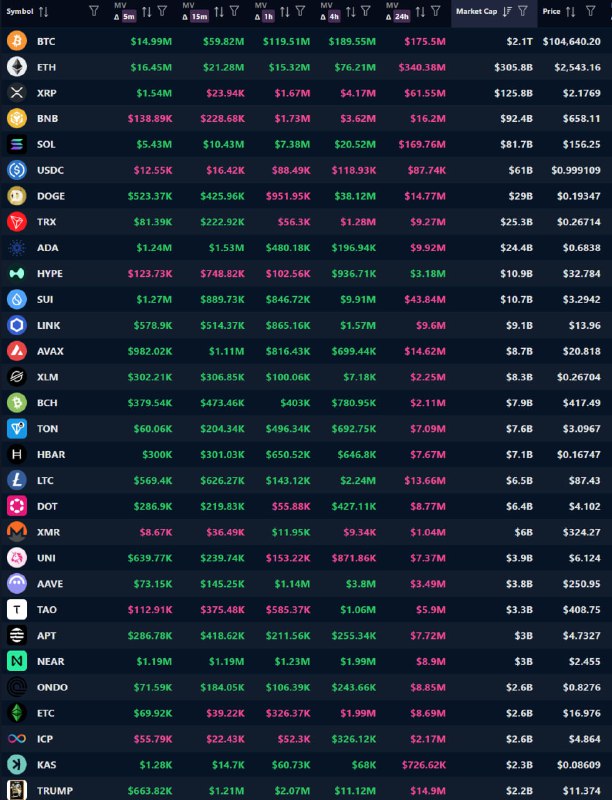The height and width of the screenshot is (800, 612).
Task: Click the Bitcoin Cash BCH icon
Action: tap(17, 403)
